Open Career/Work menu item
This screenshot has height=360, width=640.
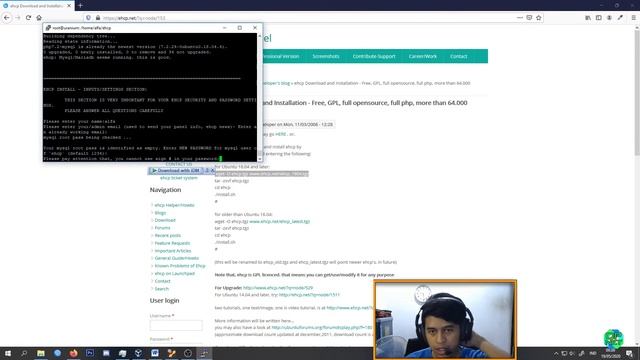[422, 56]
